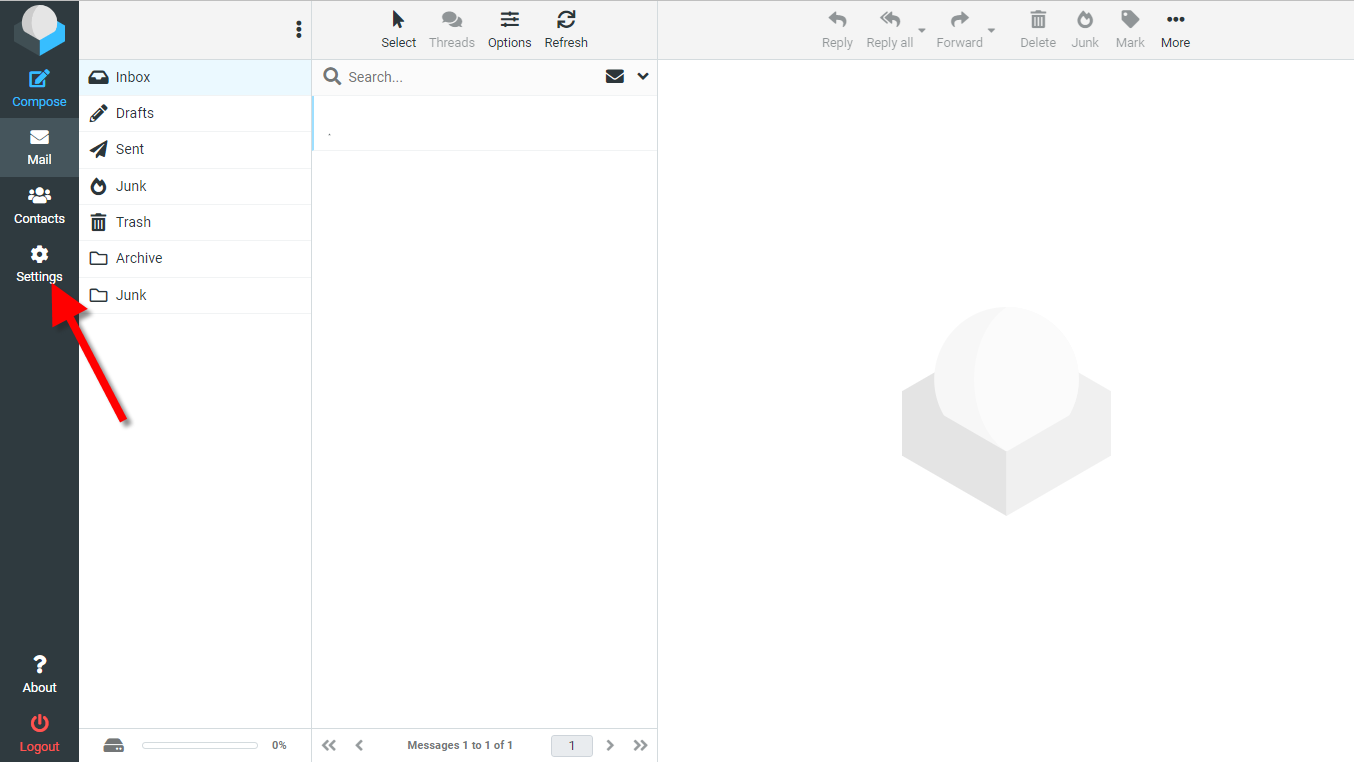The image size is (1354, 762).
Task: Open list Options
Action: (510, 30)
